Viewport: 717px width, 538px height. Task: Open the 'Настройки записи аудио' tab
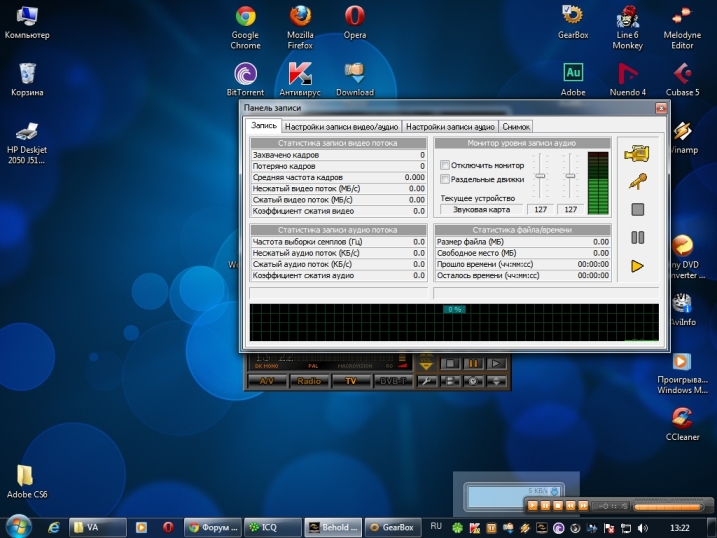(x=450, y=127)
